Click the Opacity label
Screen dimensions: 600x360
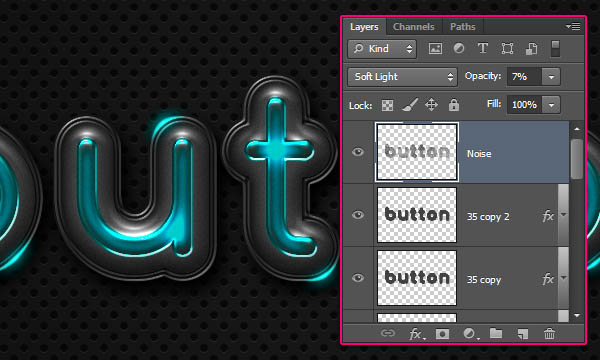tap(483, 76)
